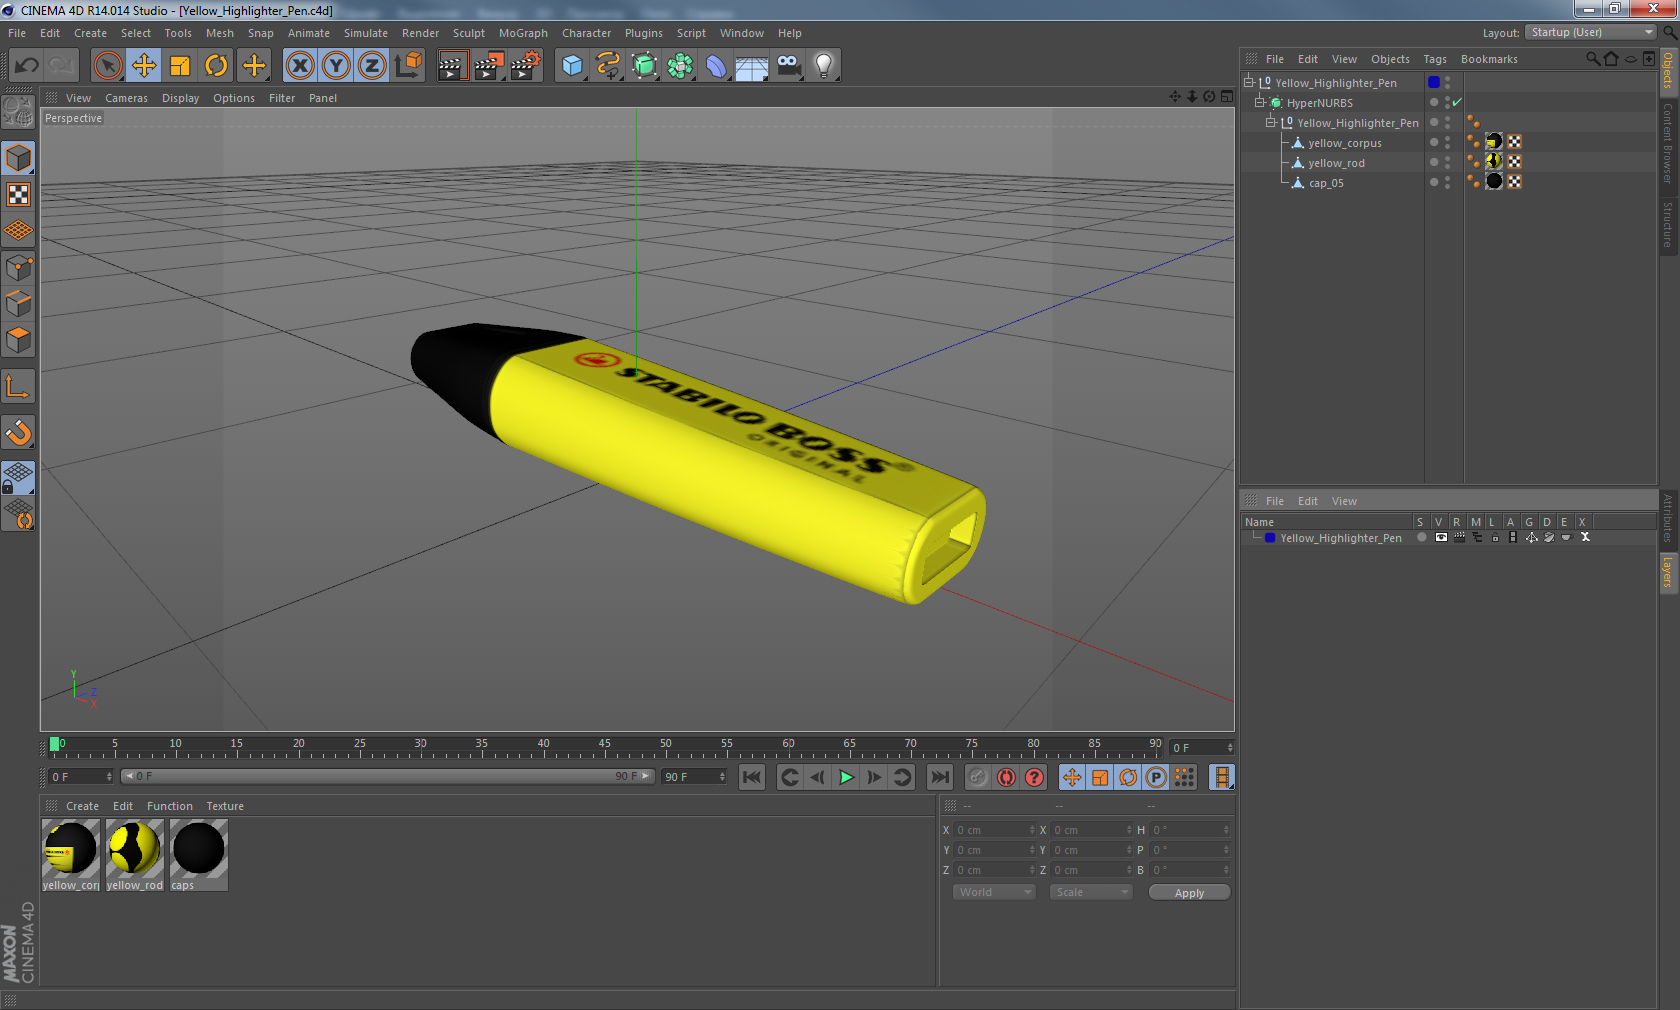
Task: Toggle layer View eye for Yellow_Highlighter_Pen
Action: click(1441, 538)
